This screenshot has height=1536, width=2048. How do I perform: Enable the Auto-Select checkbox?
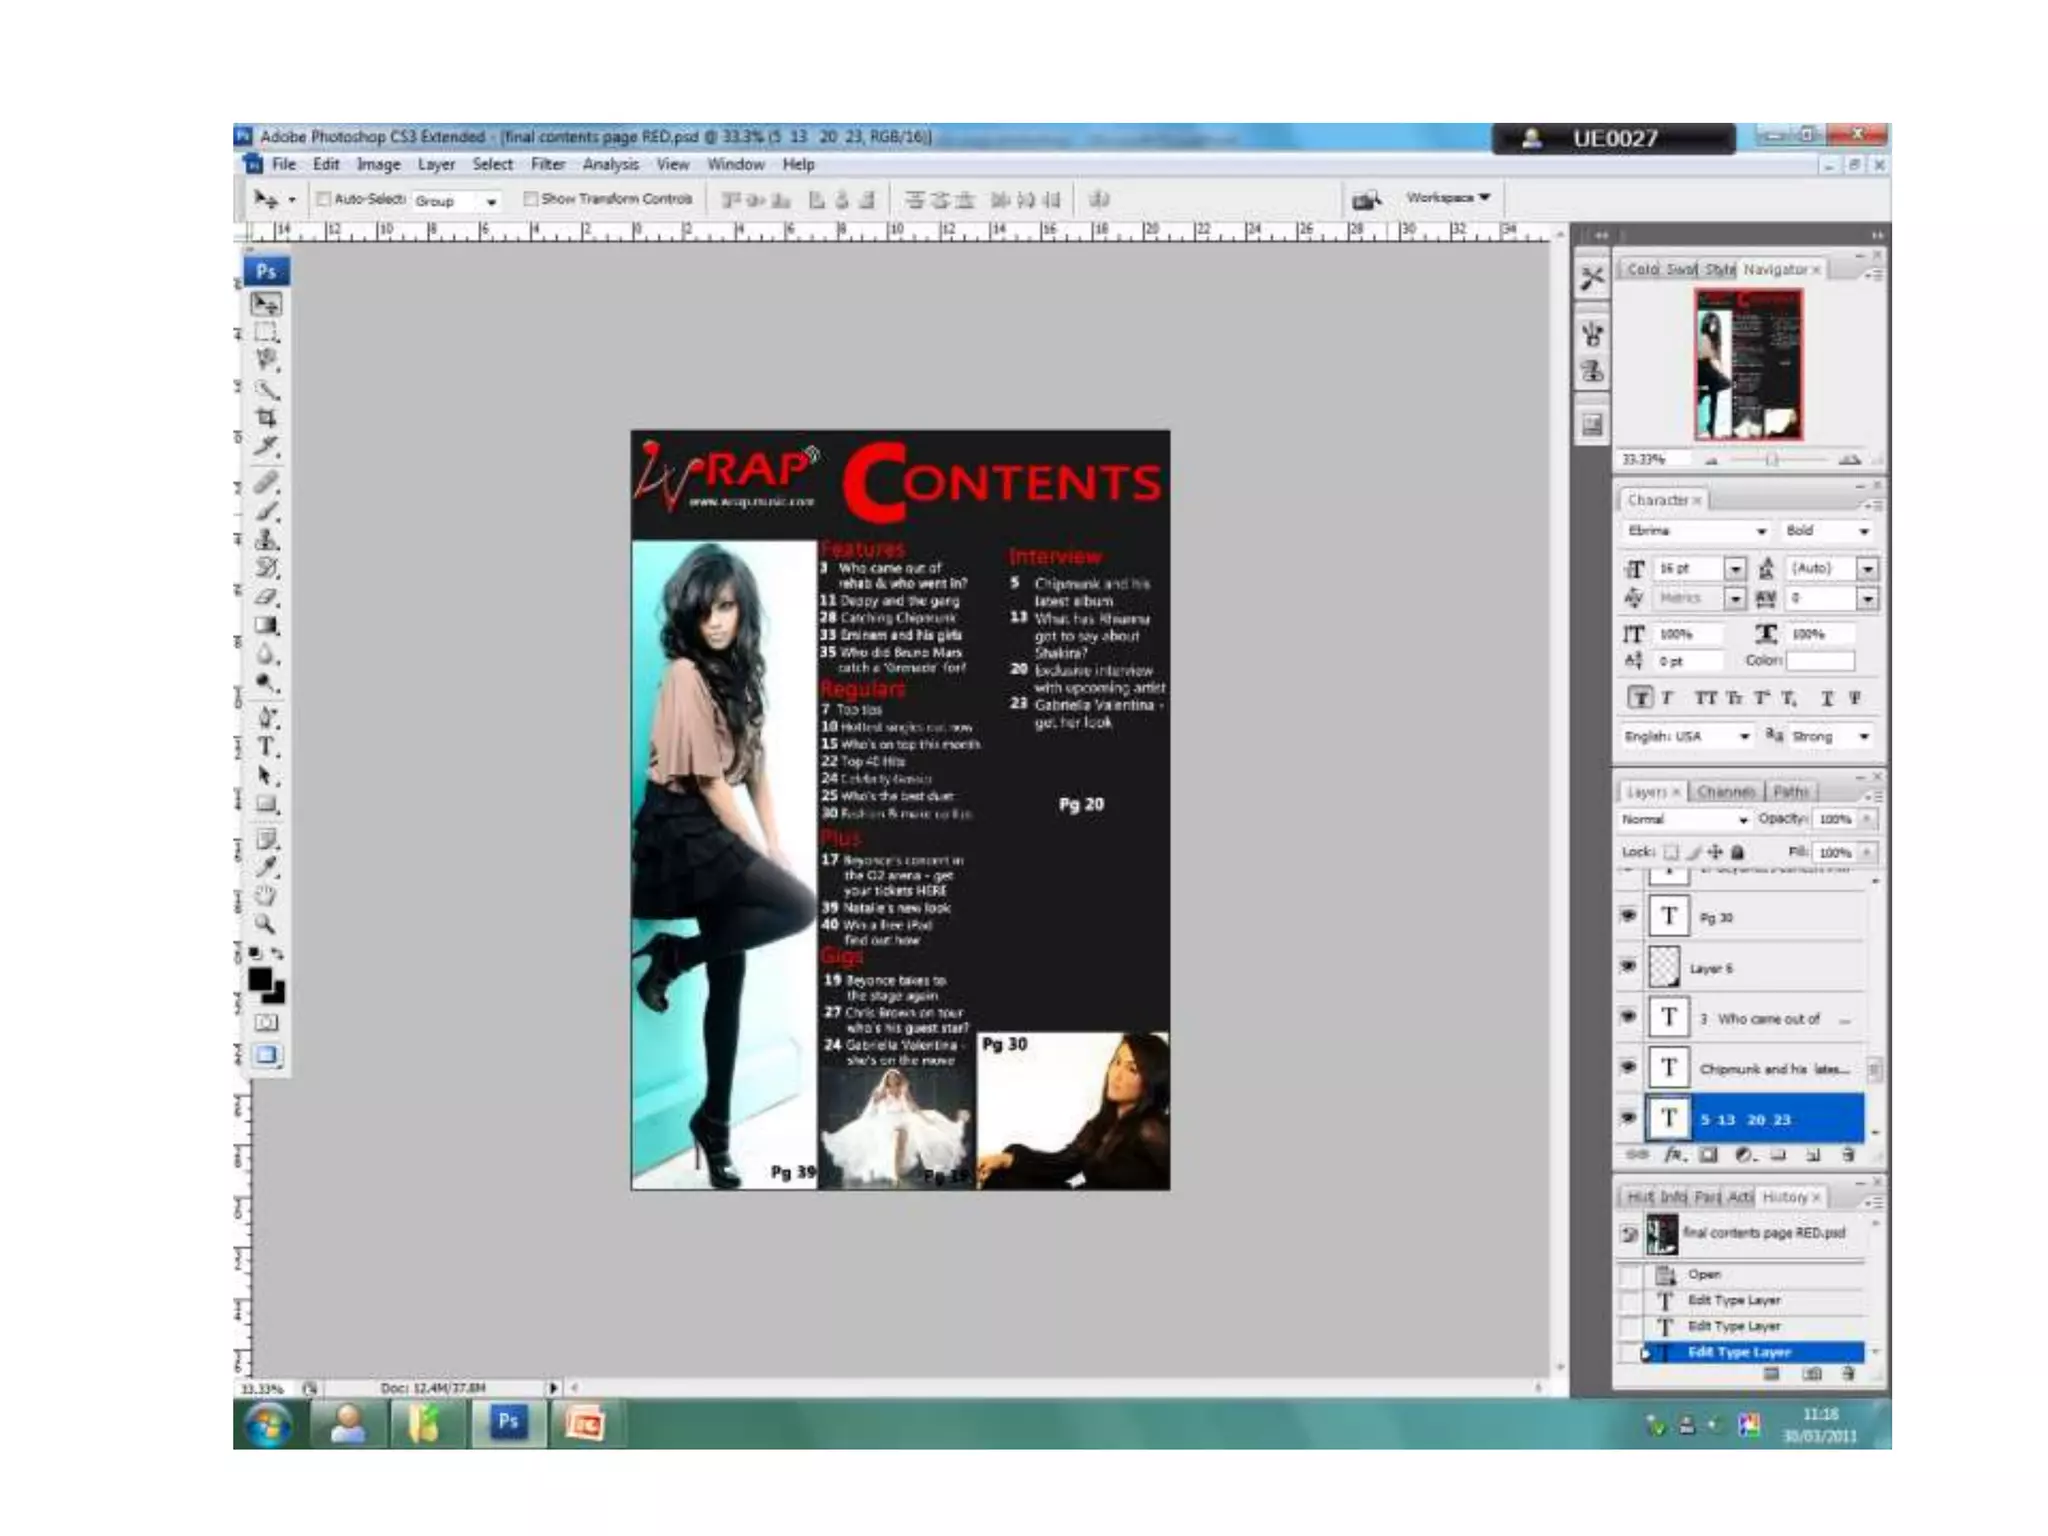(x=323, y=199)
